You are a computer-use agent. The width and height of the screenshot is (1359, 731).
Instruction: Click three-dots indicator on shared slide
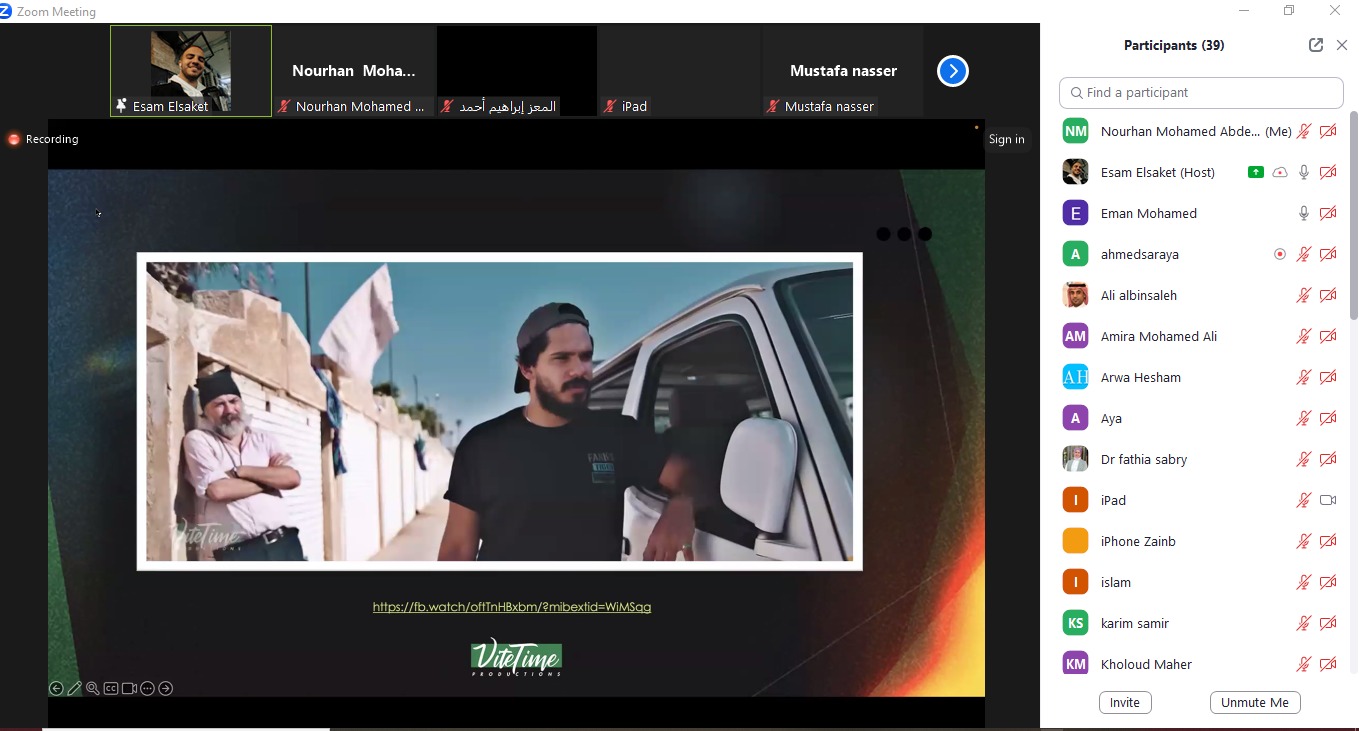(x=904, y=234)
